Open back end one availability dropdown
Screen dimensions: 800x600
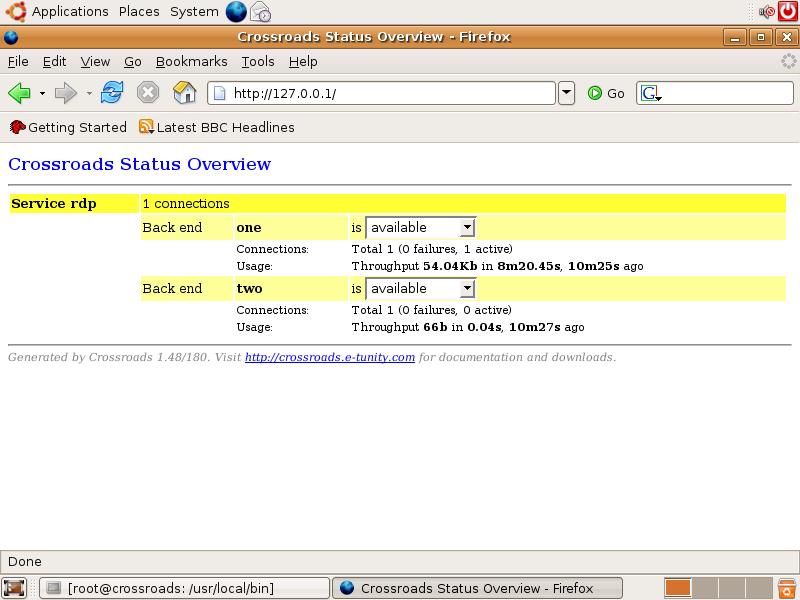click(420, 228)
